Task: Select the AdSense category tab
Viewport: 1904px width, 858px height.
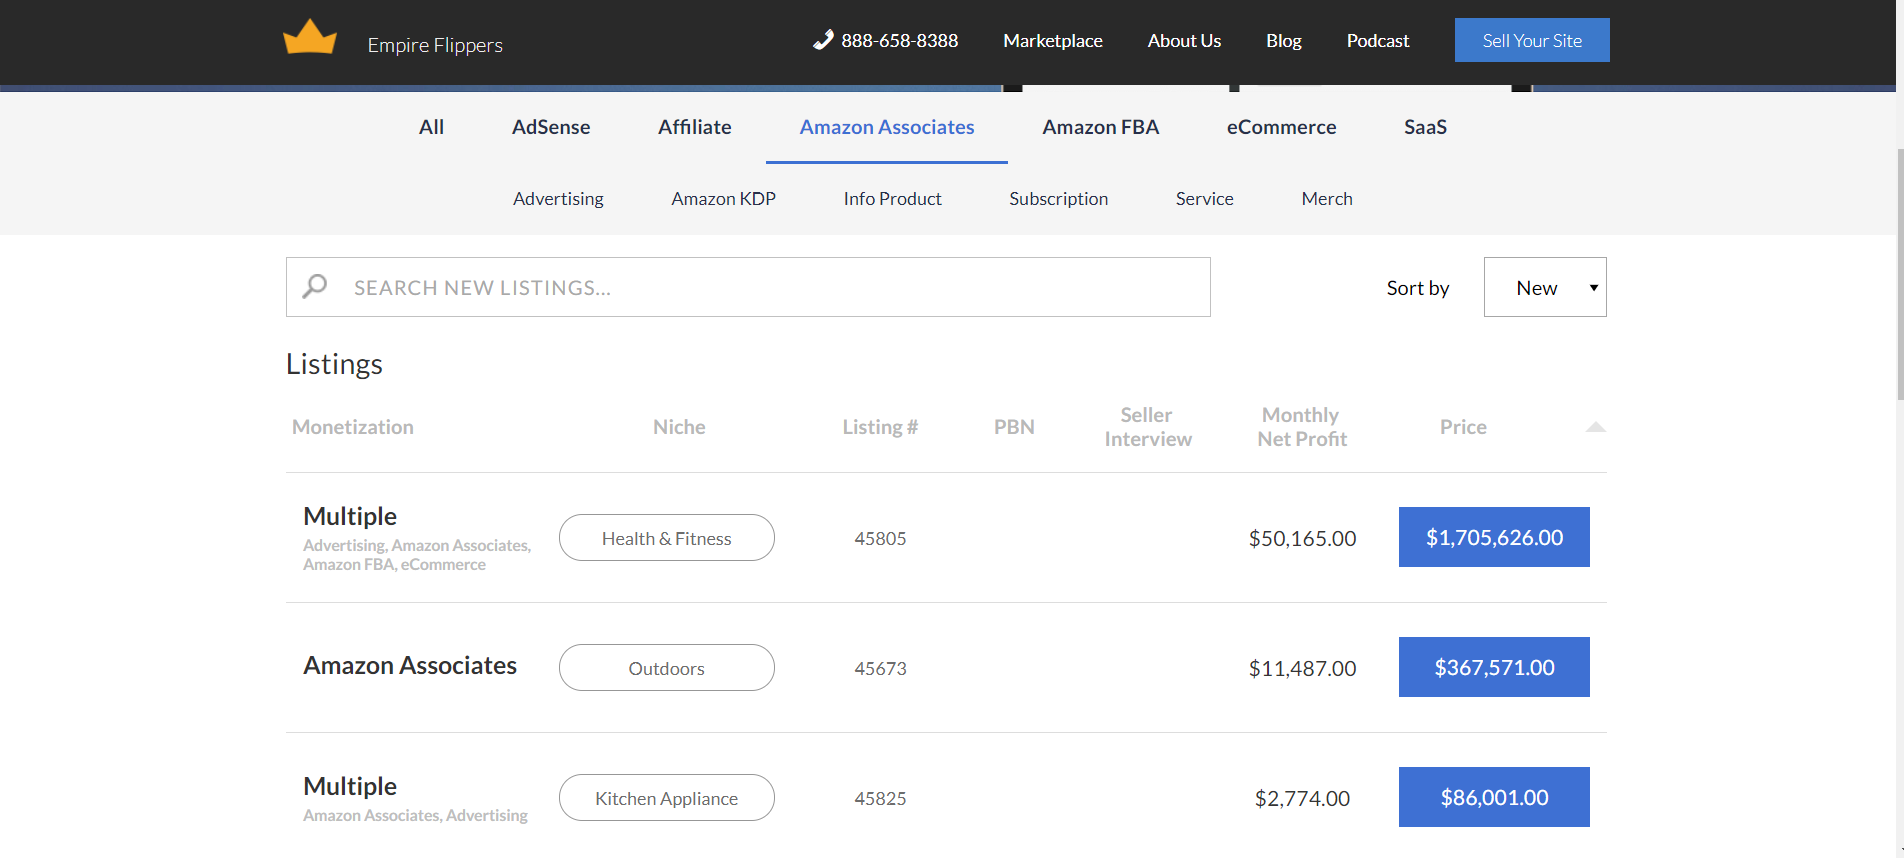Action: (551, 127)
